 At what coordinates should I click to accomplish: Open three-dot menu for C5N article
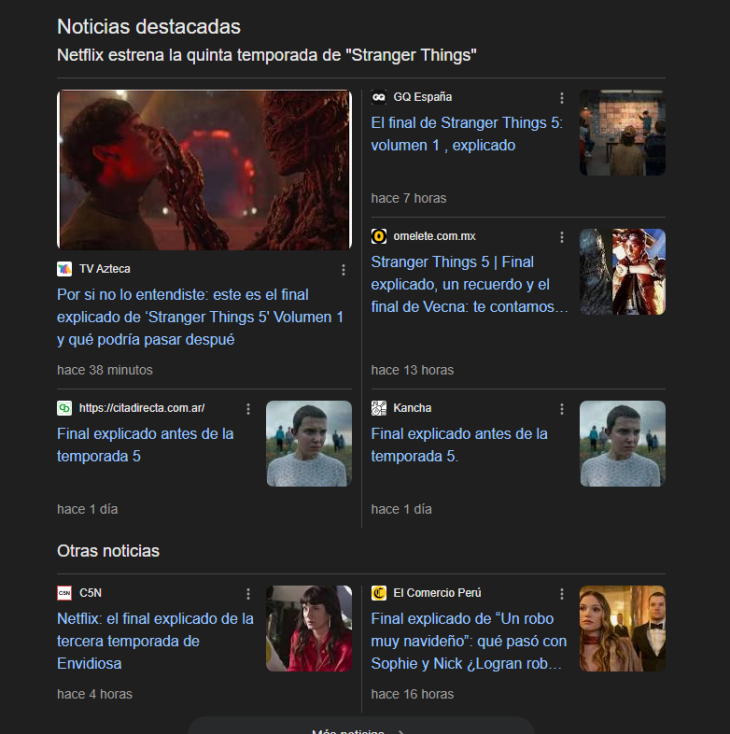coord(248,594)
